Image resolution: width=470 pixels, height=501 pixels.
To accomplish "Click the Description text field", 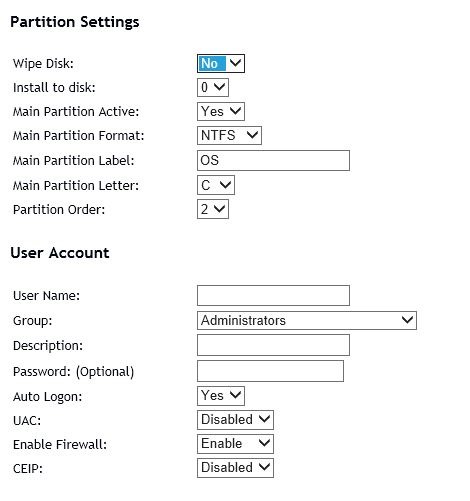I will pyautogui.click(x=273, y=345).
